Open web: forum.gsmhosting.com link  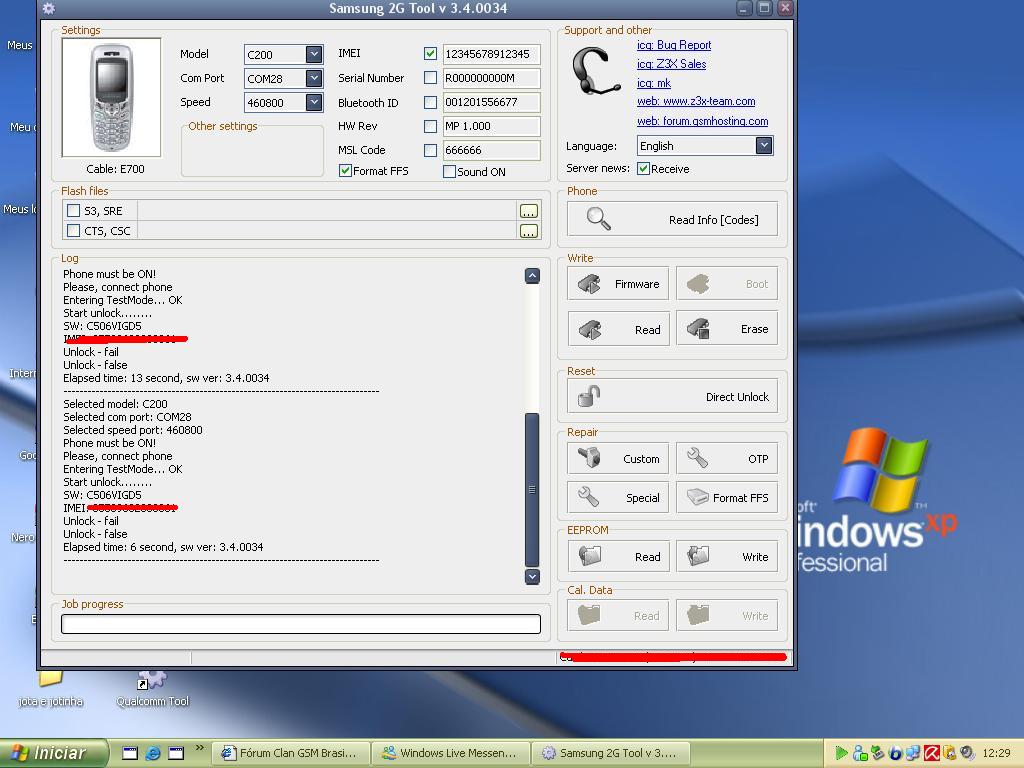tap(703, 121)
